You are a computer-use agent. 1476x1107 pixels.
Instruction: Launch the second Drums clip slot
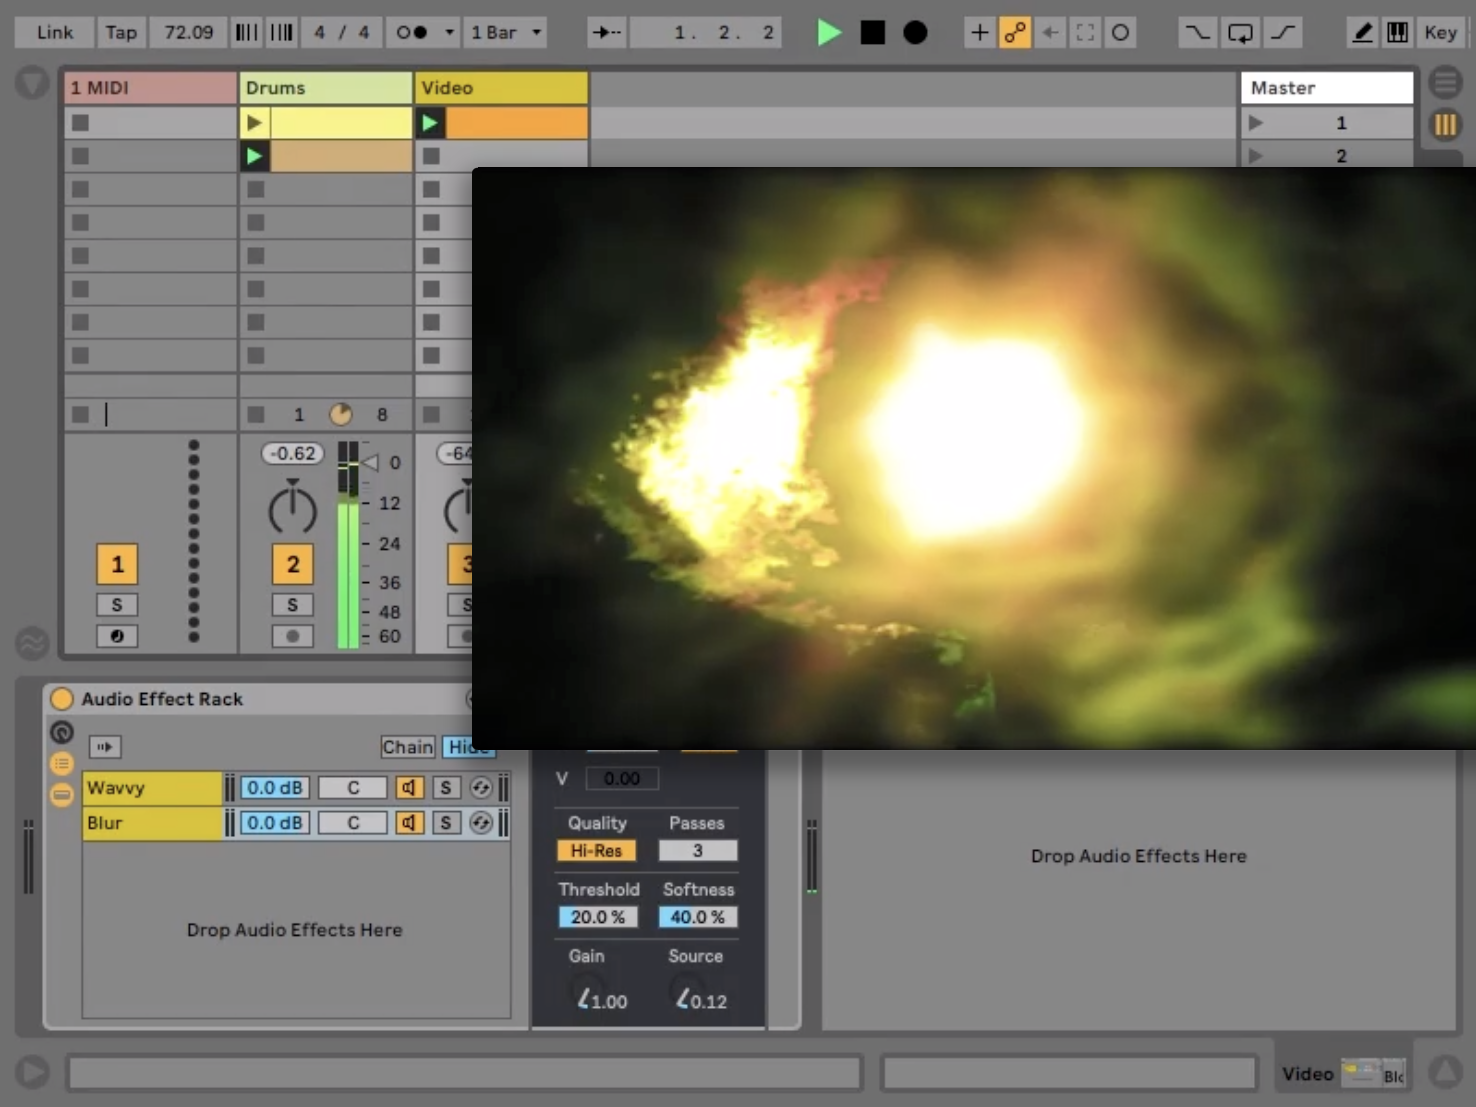255,156
